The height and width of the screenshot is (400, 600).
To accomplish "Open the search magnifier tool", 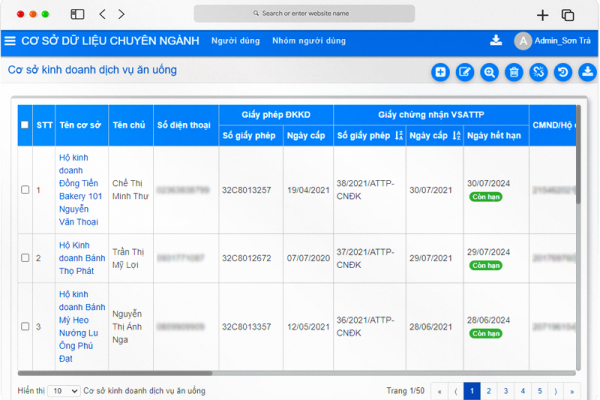I will (489, 72).
